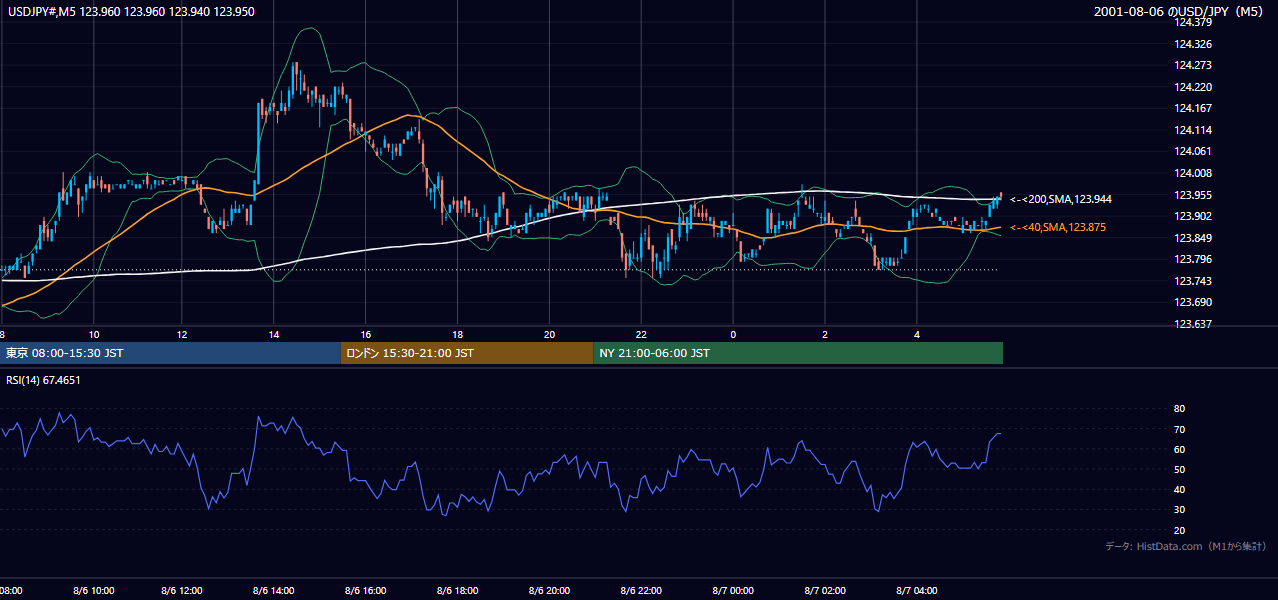Click the 123.902 price axis label
This screenshot has width=1278, height=600.
point(1193,217)
